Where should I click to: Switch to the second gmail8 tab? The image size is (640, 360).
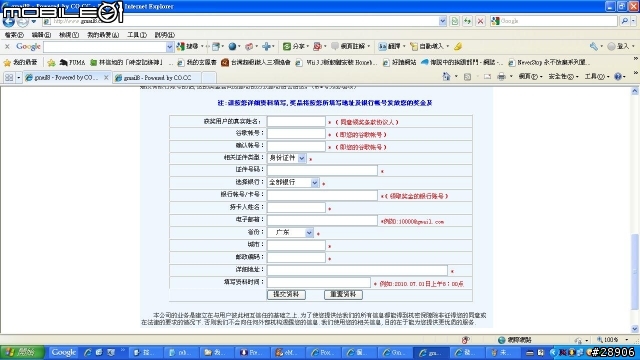coord(157,78)
